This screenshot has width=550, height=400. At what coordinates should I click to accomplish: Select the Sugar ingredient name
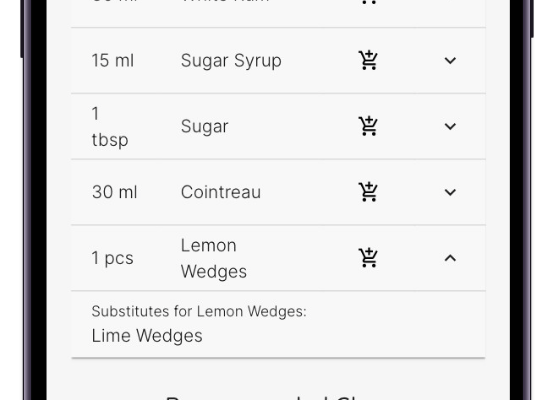click(204, 126)
